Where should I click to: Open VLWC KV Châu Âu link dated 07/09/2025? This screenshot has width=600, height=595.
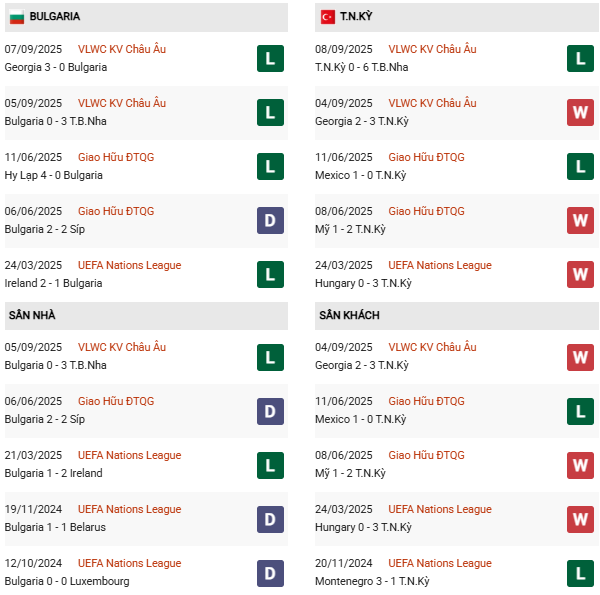(x=122, y=49)
